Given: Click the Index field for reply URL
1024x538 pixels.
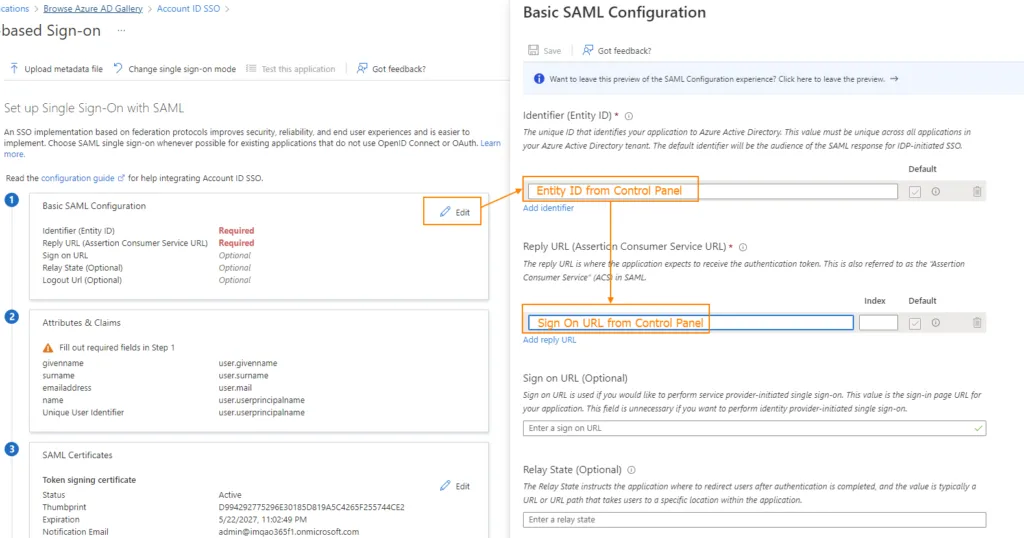Looking at the screenshot, I should click(x=878, y=323).
